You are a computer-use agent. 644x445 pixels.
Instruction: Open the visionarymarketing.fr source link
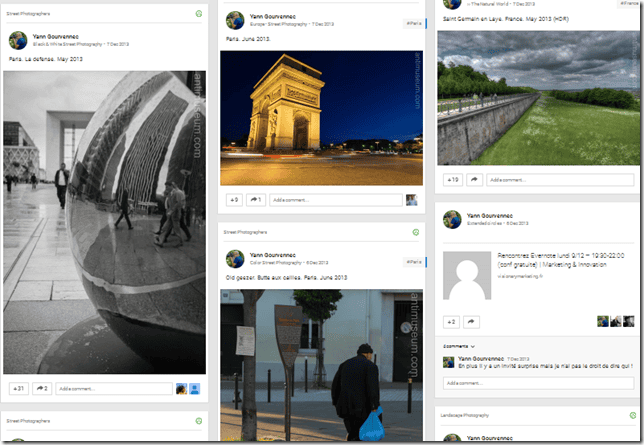pos(520,276)
